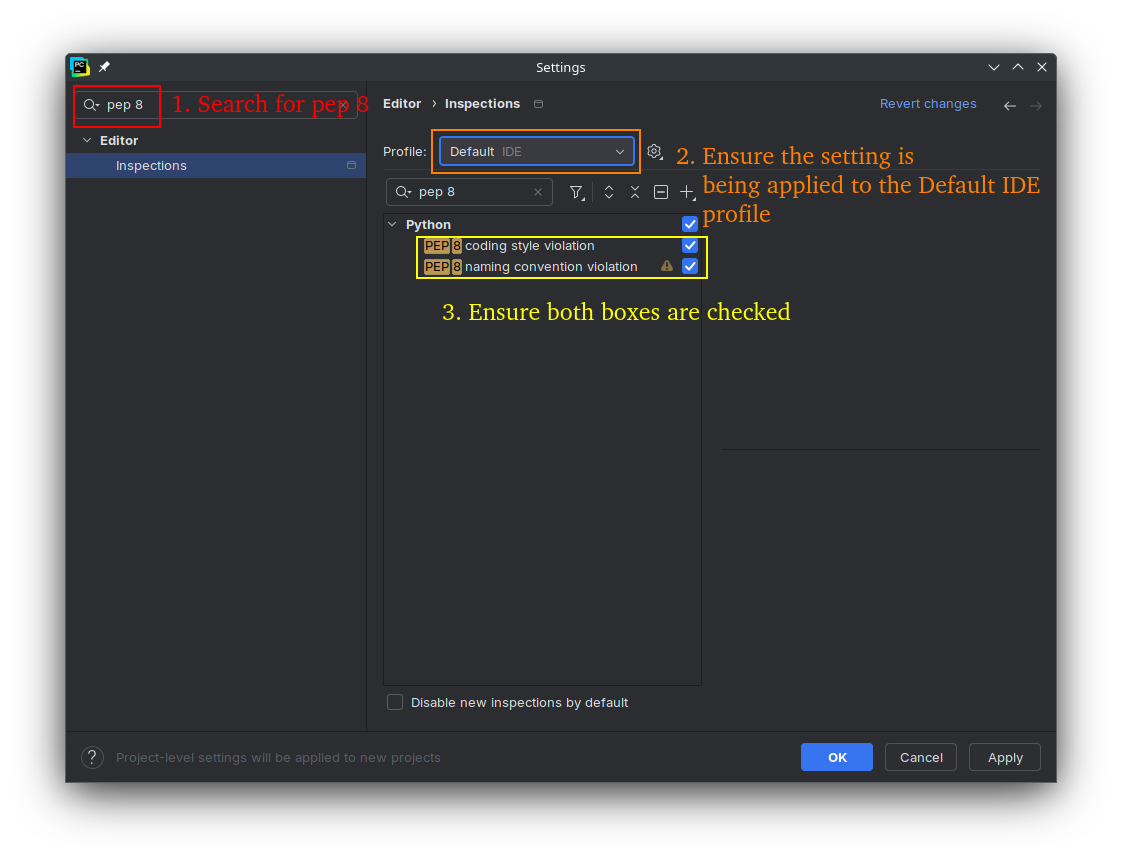This screenshot has height=860, width=1122.
Task: Open the profile gear settings icon
Action: coord(654,151)
